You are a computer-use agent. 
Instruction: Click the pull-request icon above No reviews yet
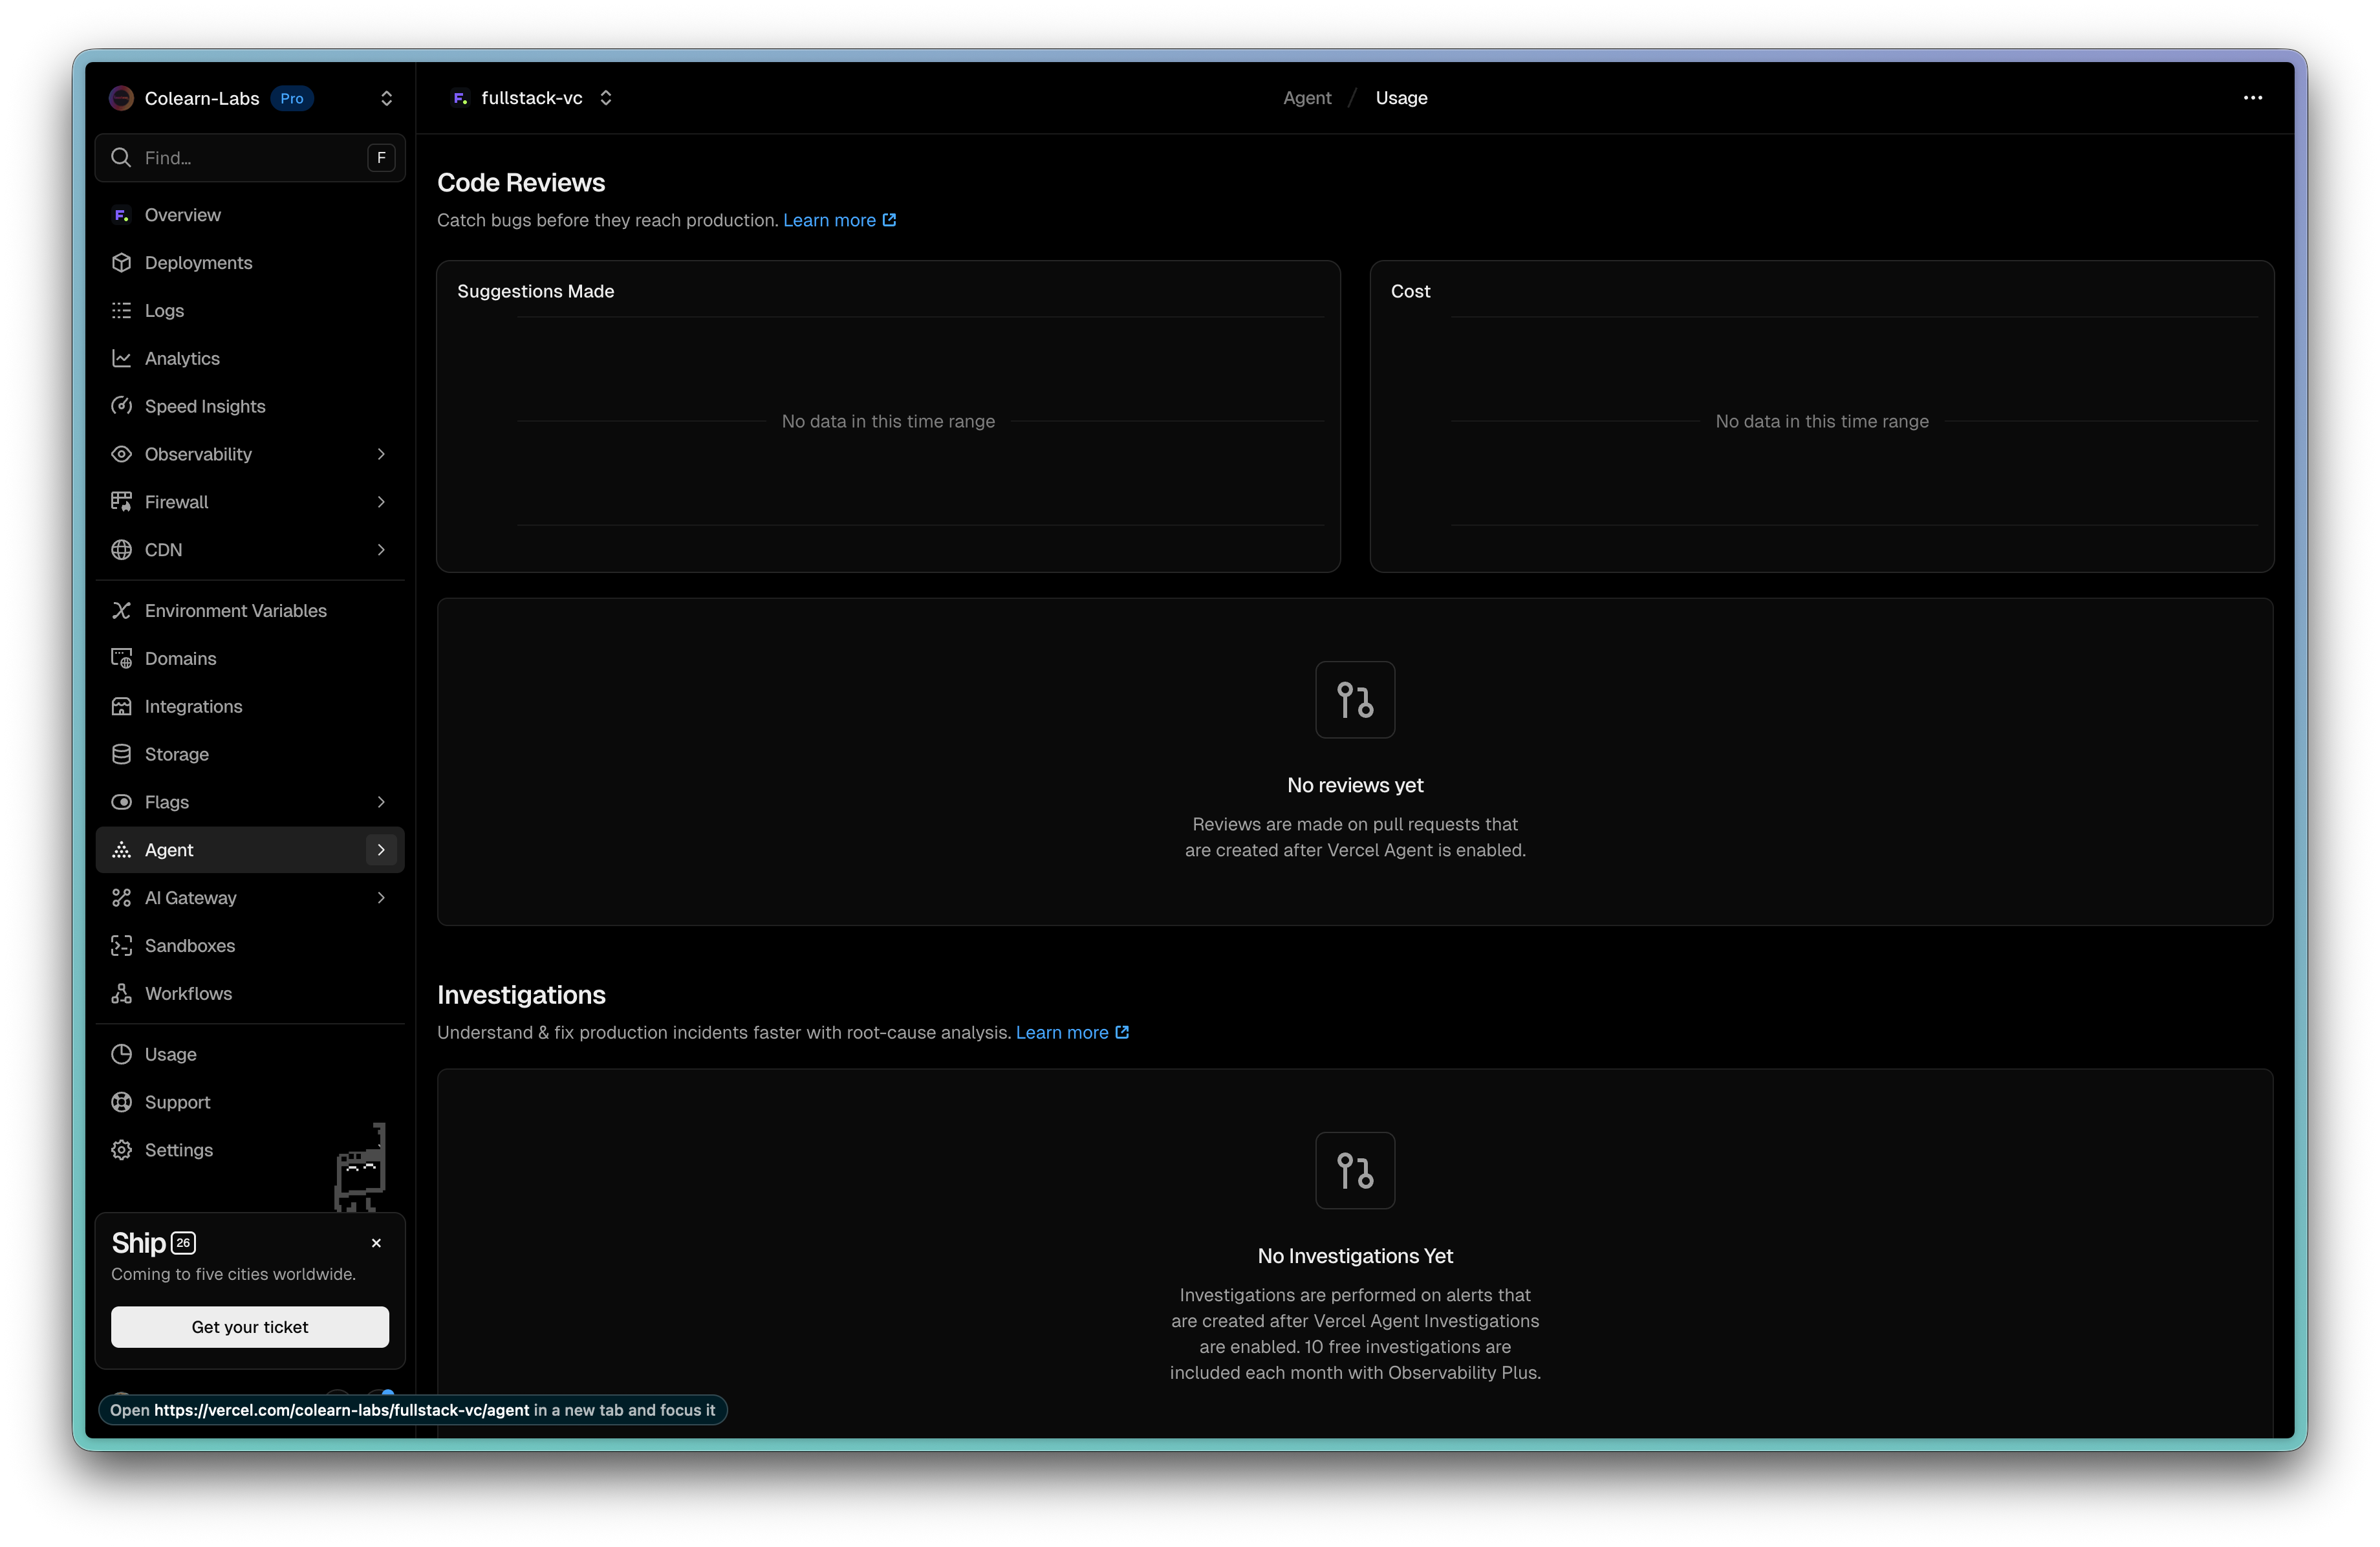tap(1355, 700)
